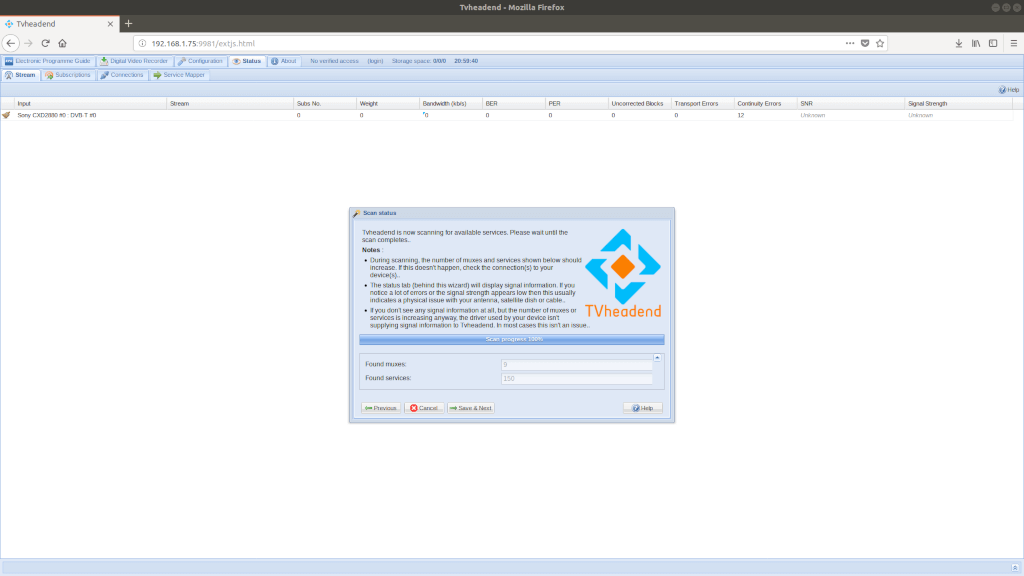Click the Scan progress bar
This screenshot has width=1024, height=576.
click(511, 339)
